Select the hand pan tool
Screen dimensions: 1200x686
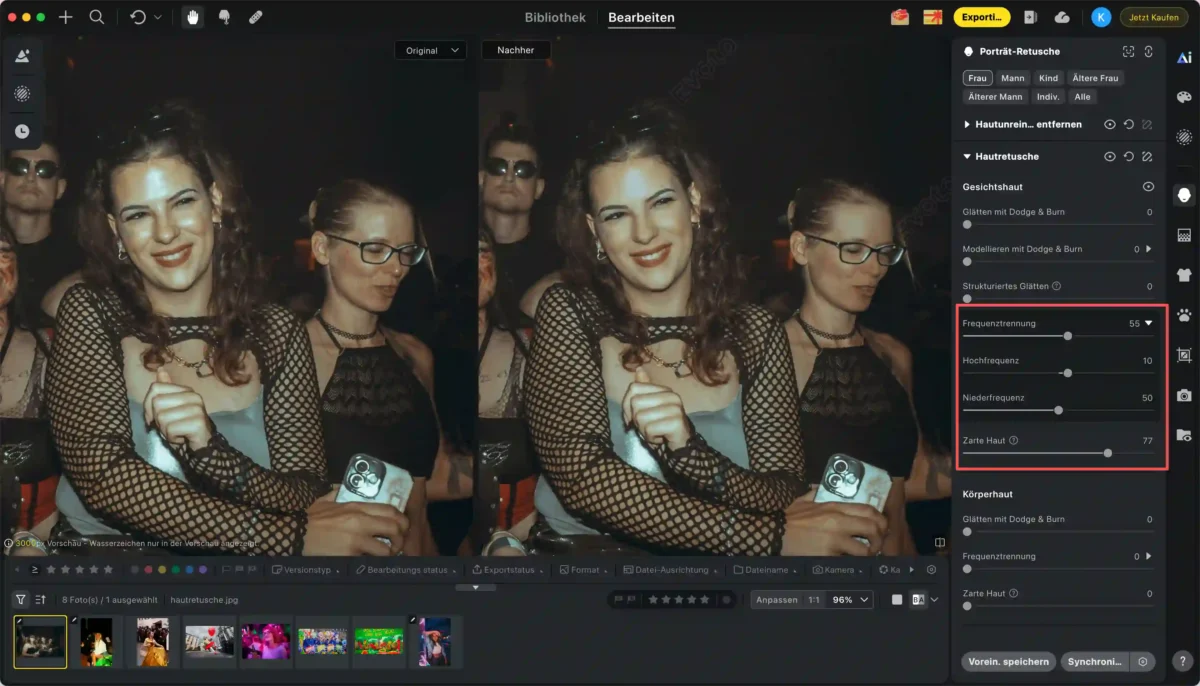click(192, 17)
